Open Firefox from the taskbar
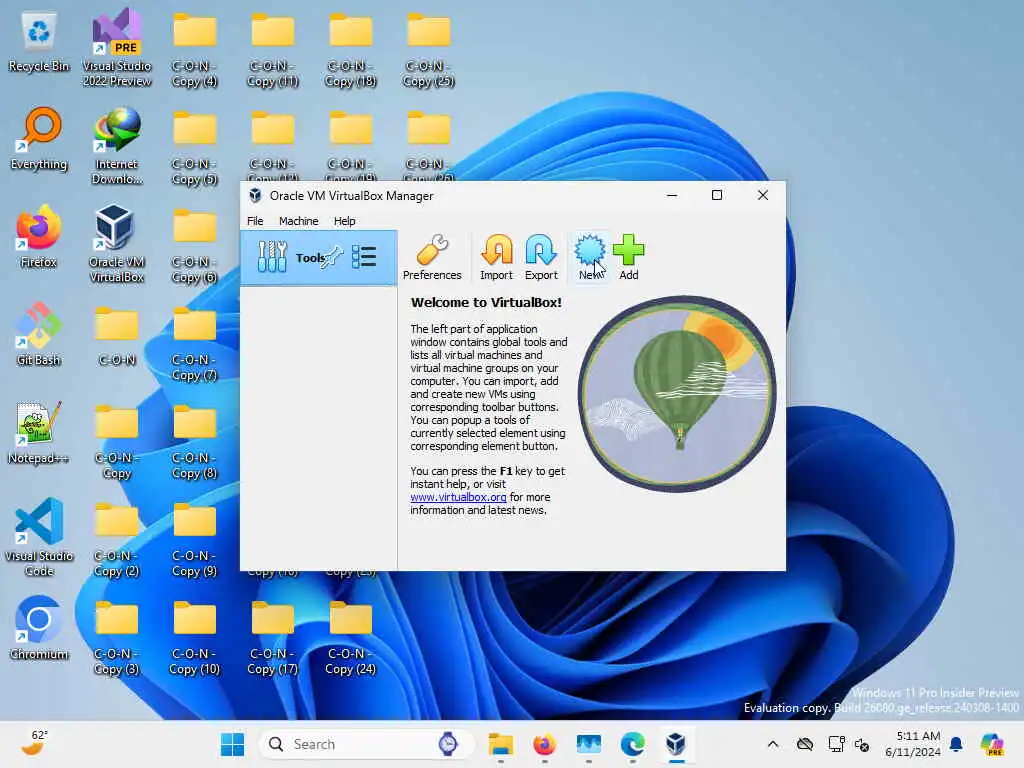 tap(545, 744)
